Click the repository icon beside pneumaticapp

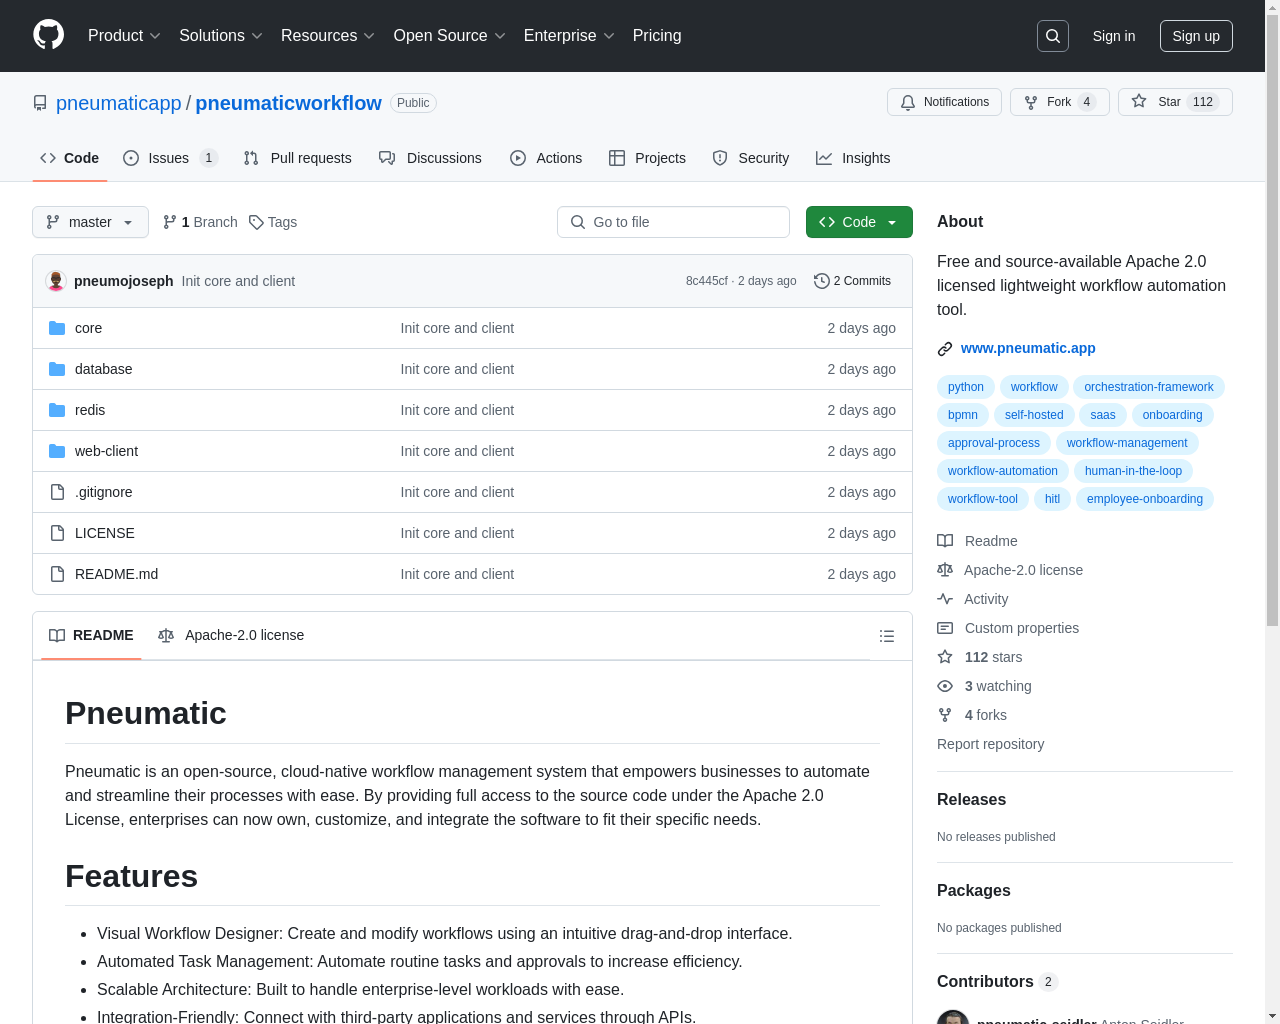pyautogui.click(x=40, y=103)
